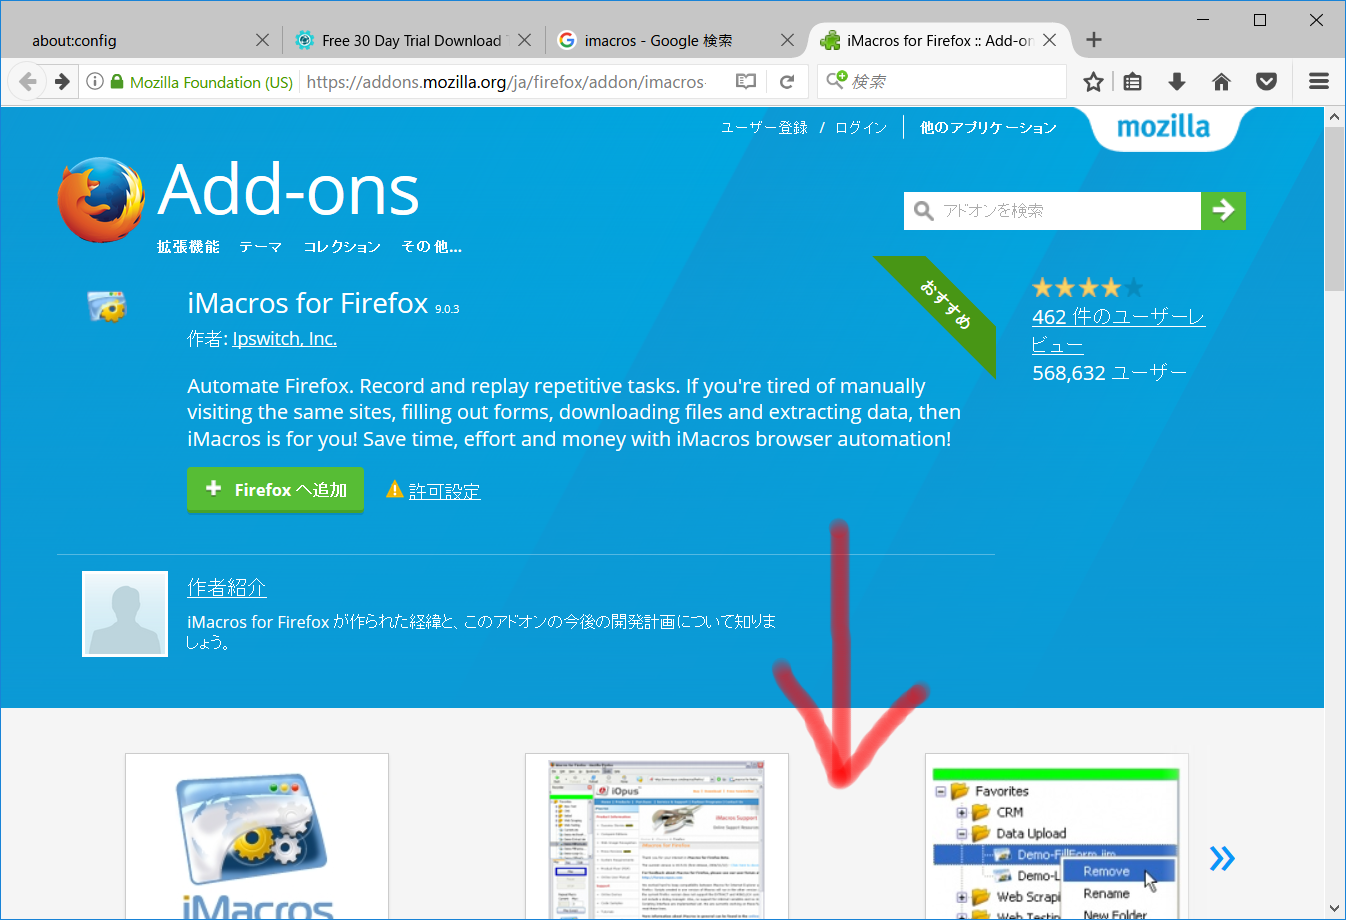Bookmark this page with the star icon
Image resolution: width=1346 pixels, height=920 pixels.
[1093, 82]
